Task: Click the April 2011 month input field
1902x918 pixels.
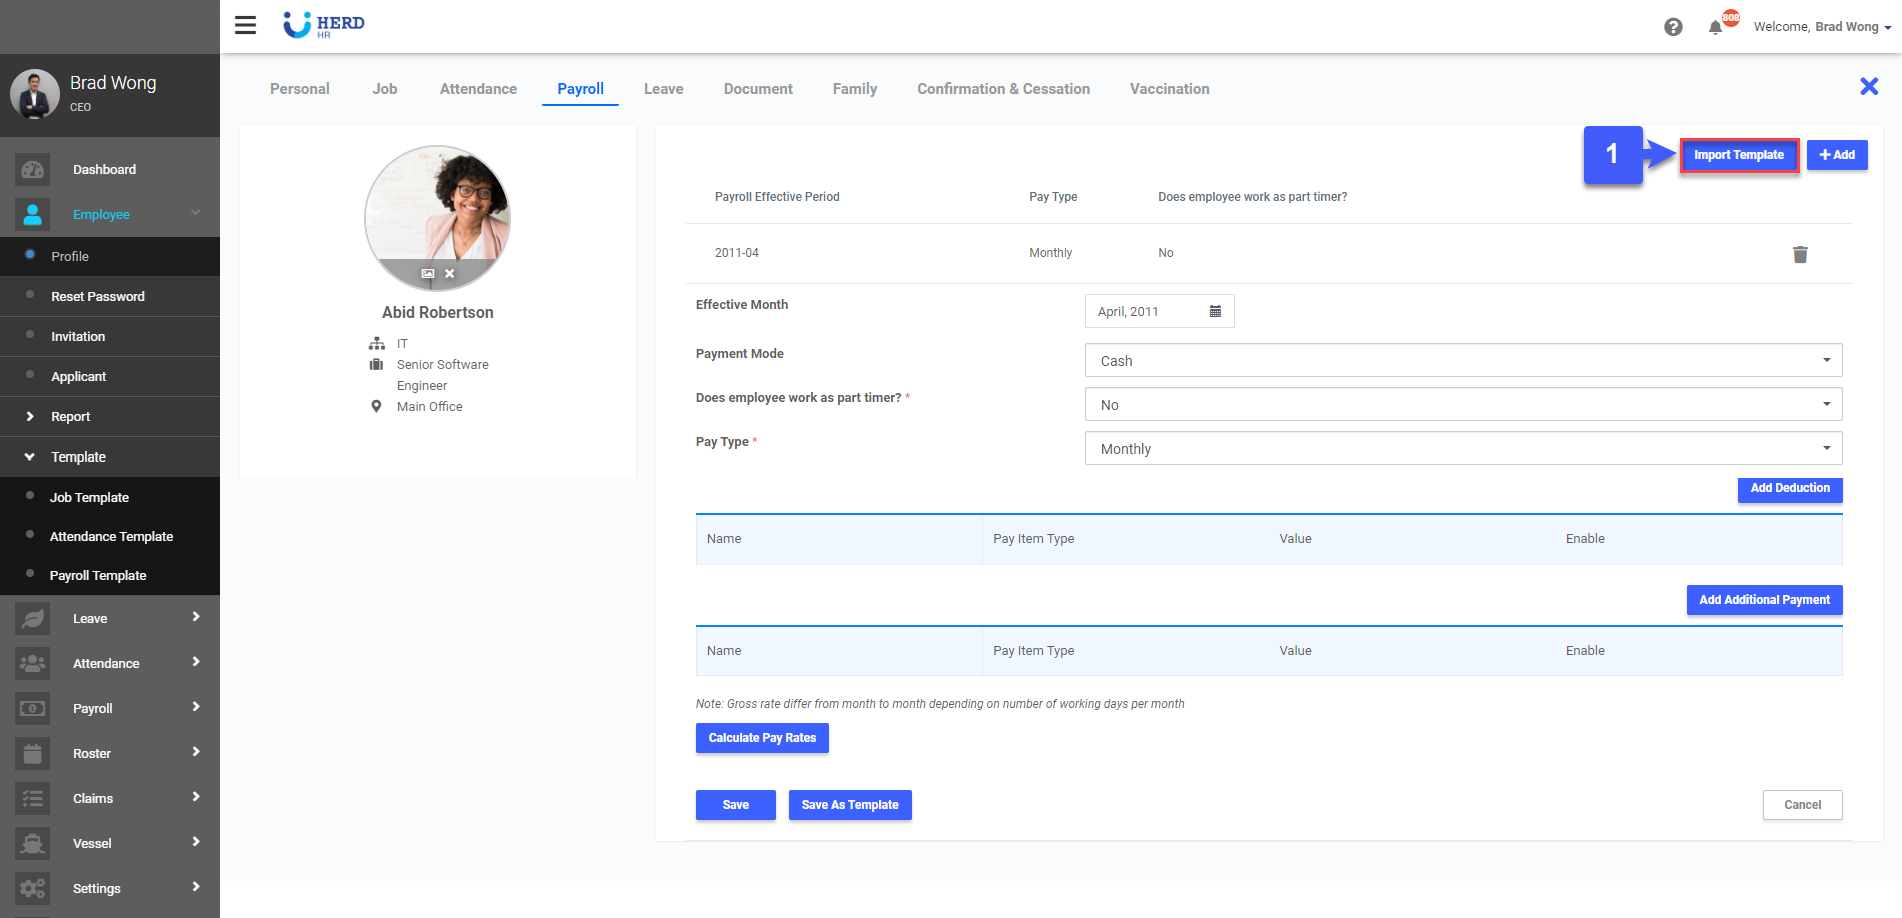Action: [1140, 311]
